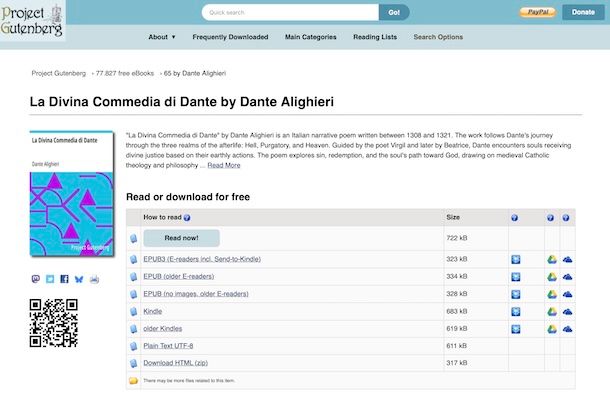Send EPUB (older E-readers) to OneDrive

pos(567,277)
